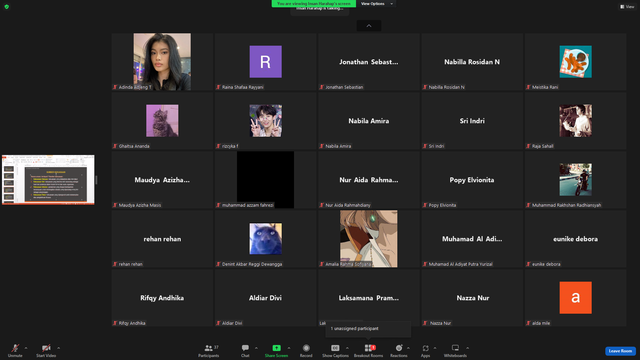The width and height of the screenshot is (640, 360).
Task: Expand arrow beside Whiteboards
Action: point(467,348)
